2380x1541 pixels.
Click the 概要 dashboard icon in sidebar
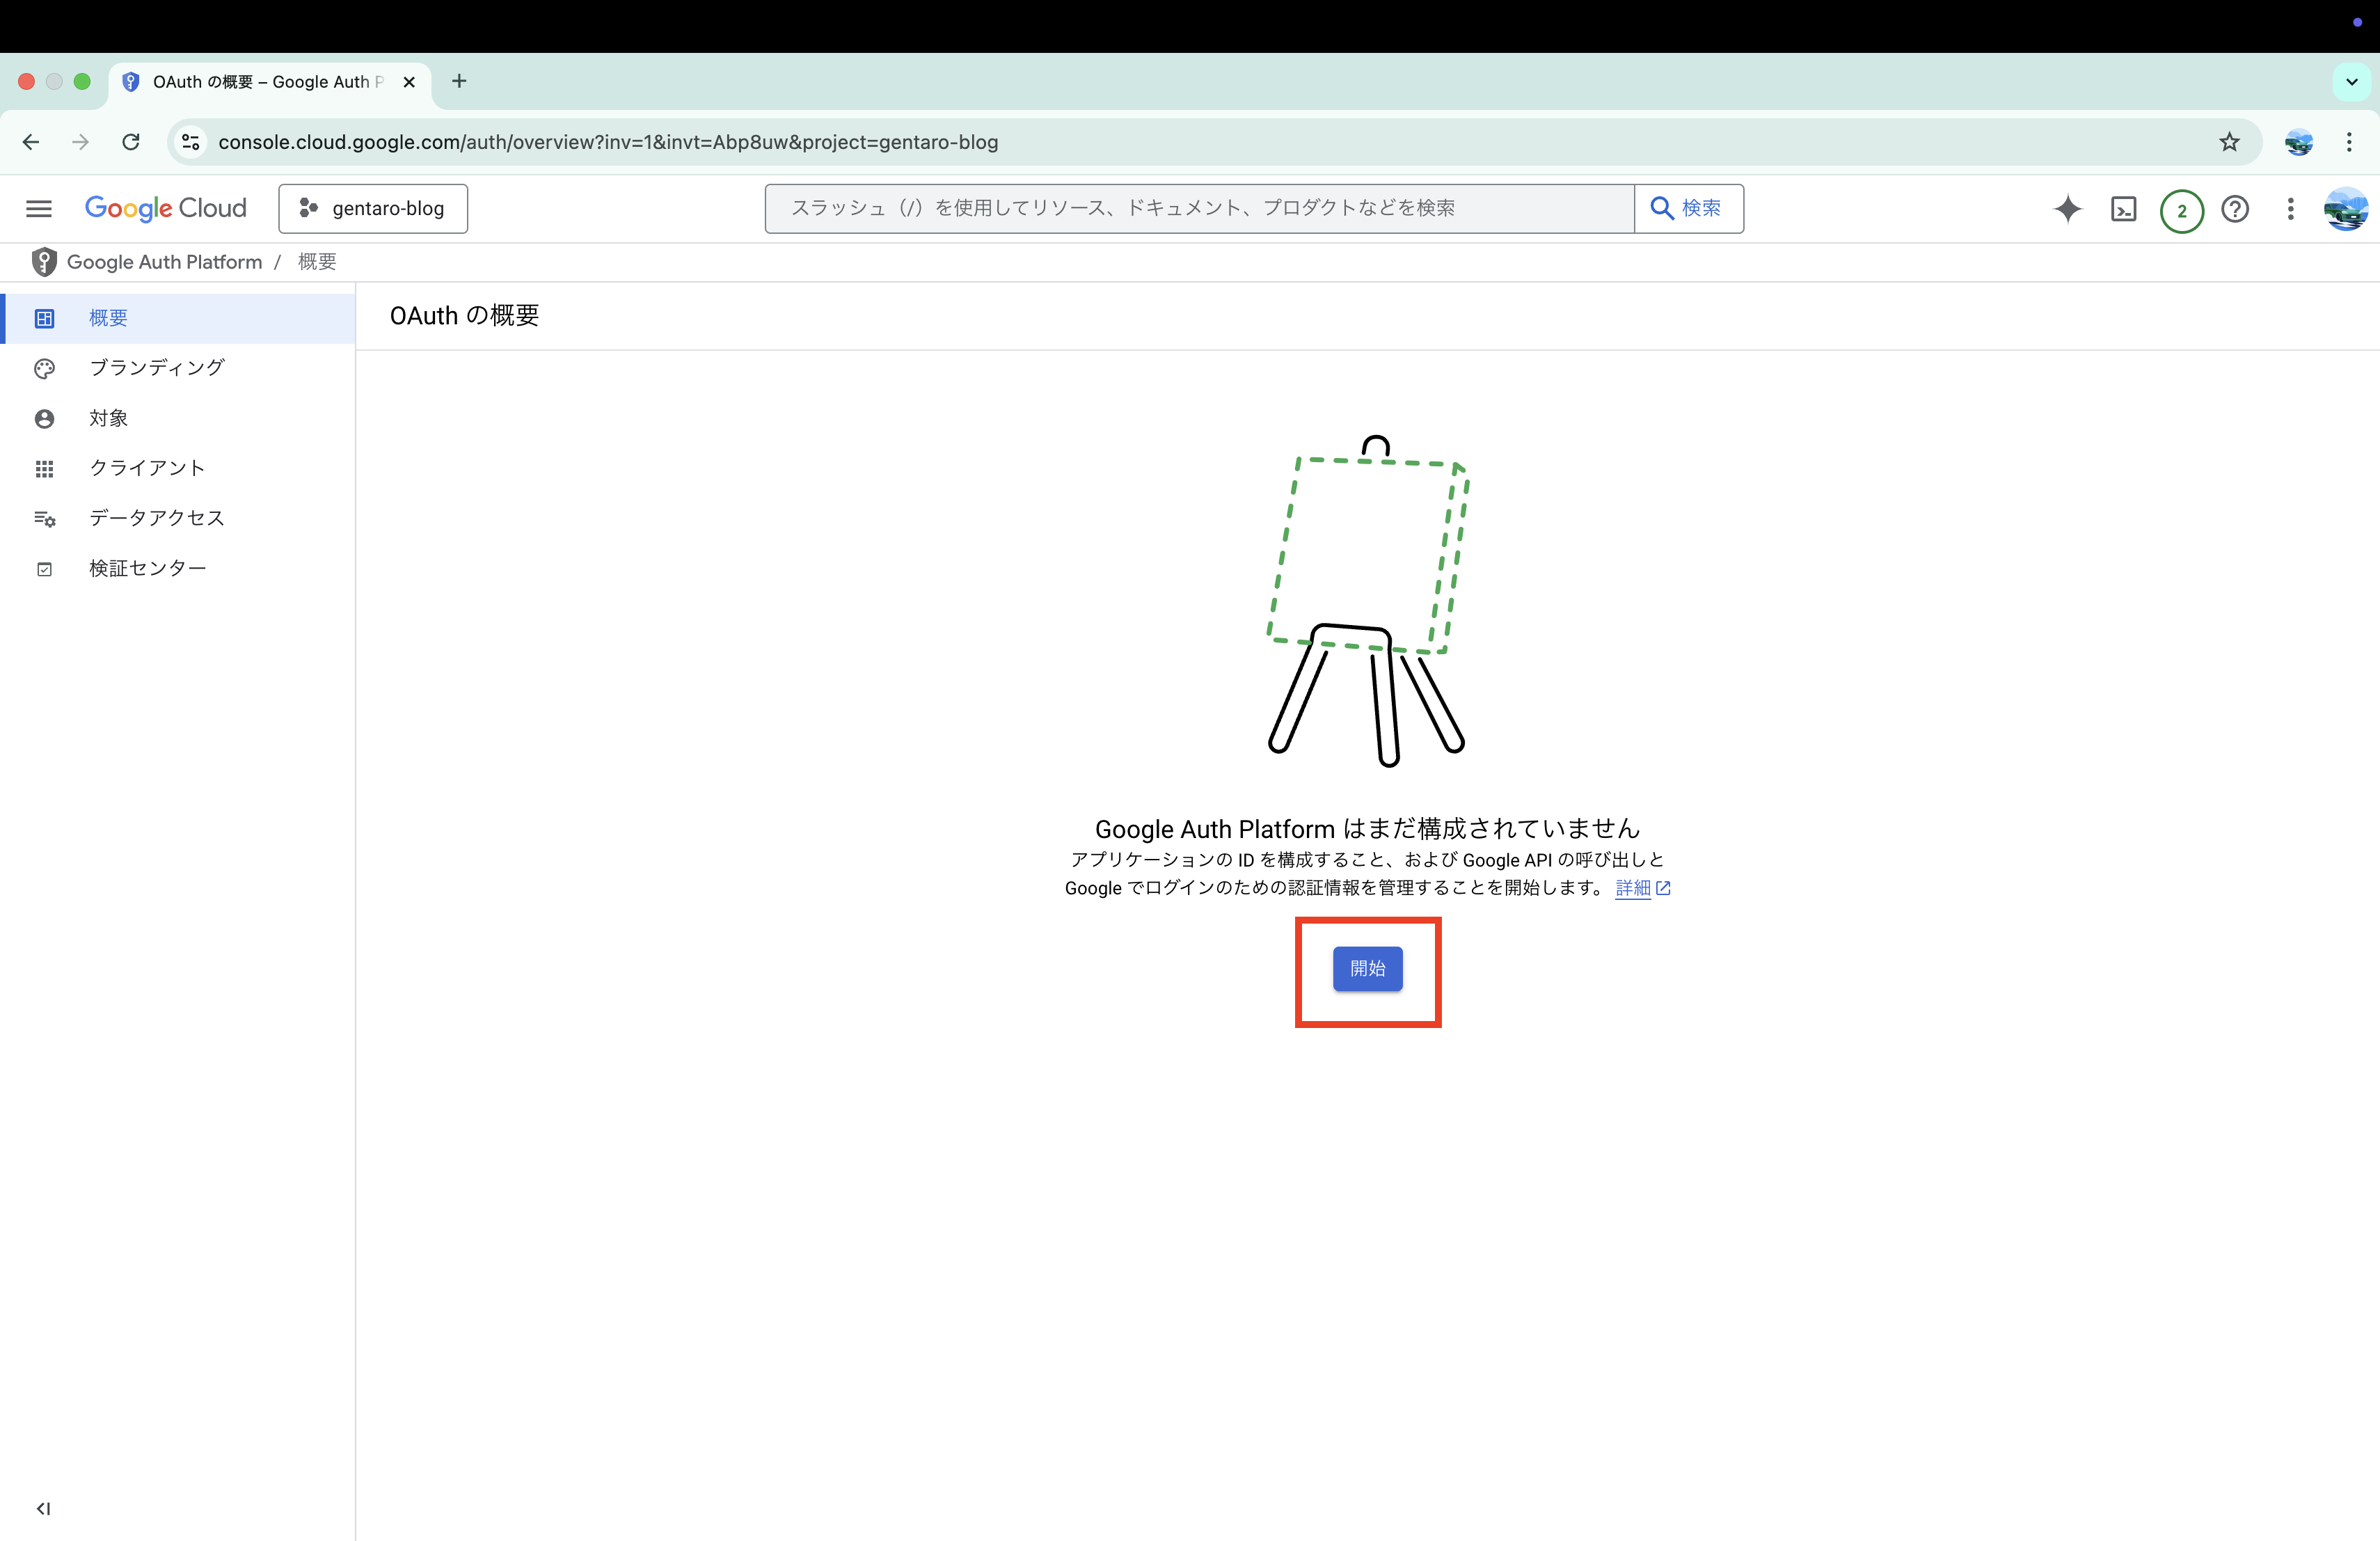point(44,319)
